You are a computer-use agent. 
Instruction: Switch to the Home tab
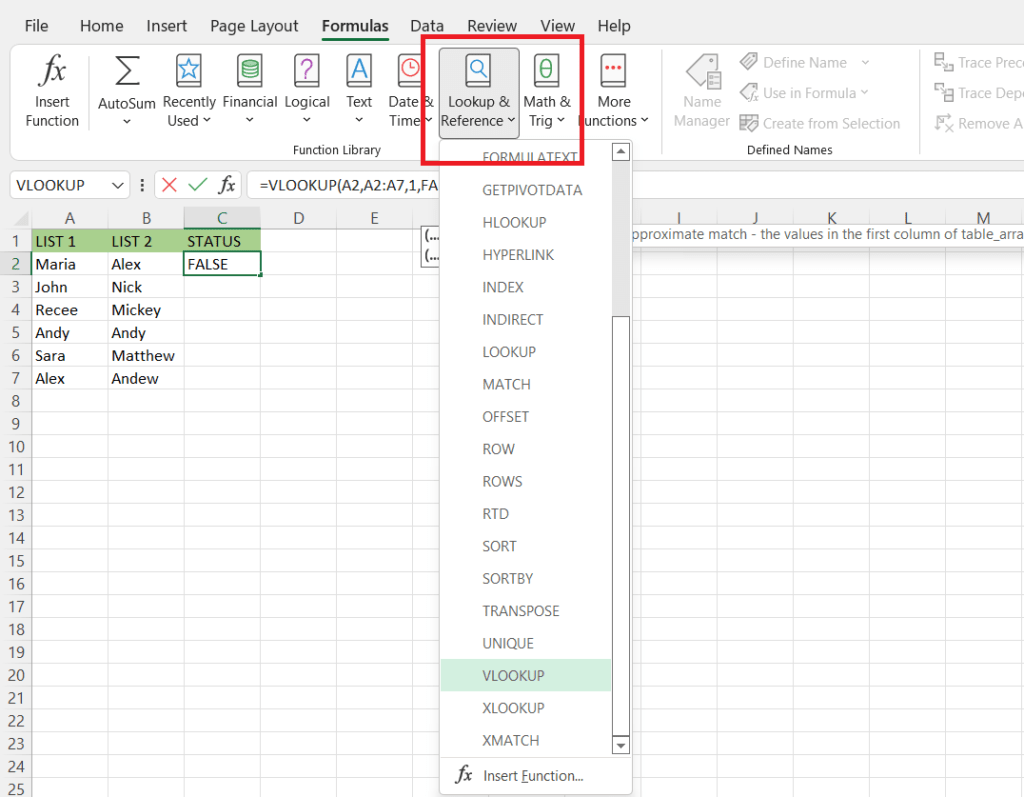101,26
